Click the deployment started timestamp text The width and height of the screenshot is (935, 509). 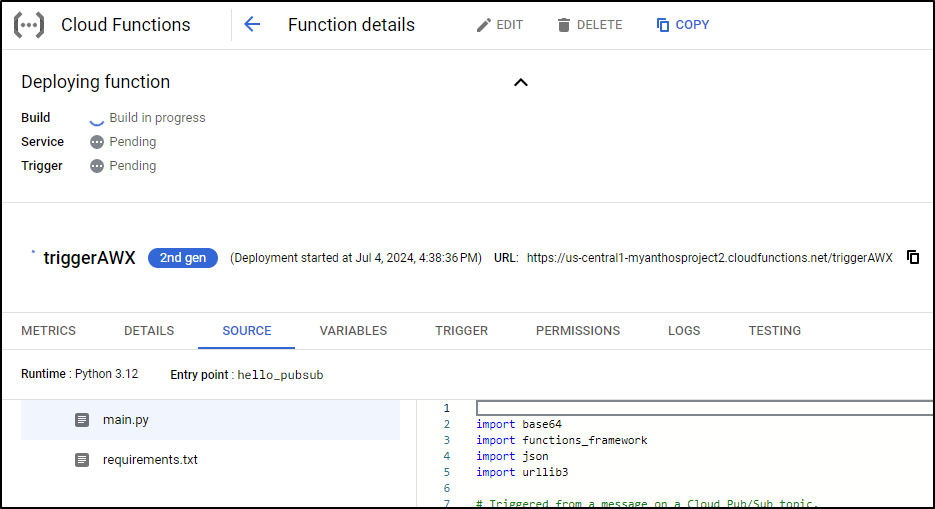coord(356,258)
